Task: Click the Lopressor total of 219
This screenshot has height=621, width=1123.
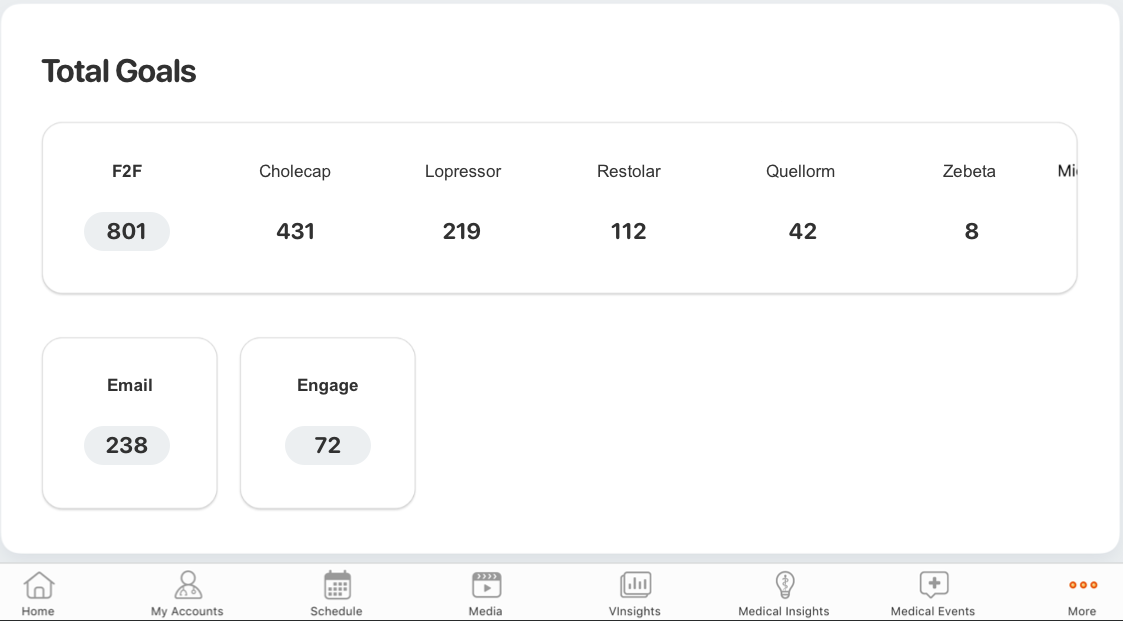Action: pyautogui.click(x=462, y=231)
